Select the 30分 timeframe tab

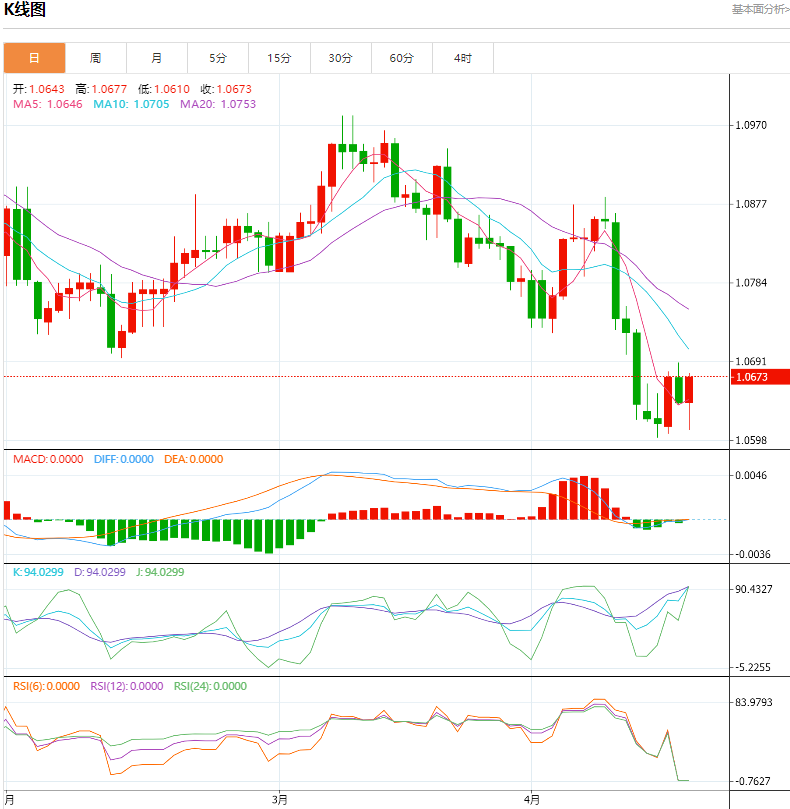(x=340, y=58)
